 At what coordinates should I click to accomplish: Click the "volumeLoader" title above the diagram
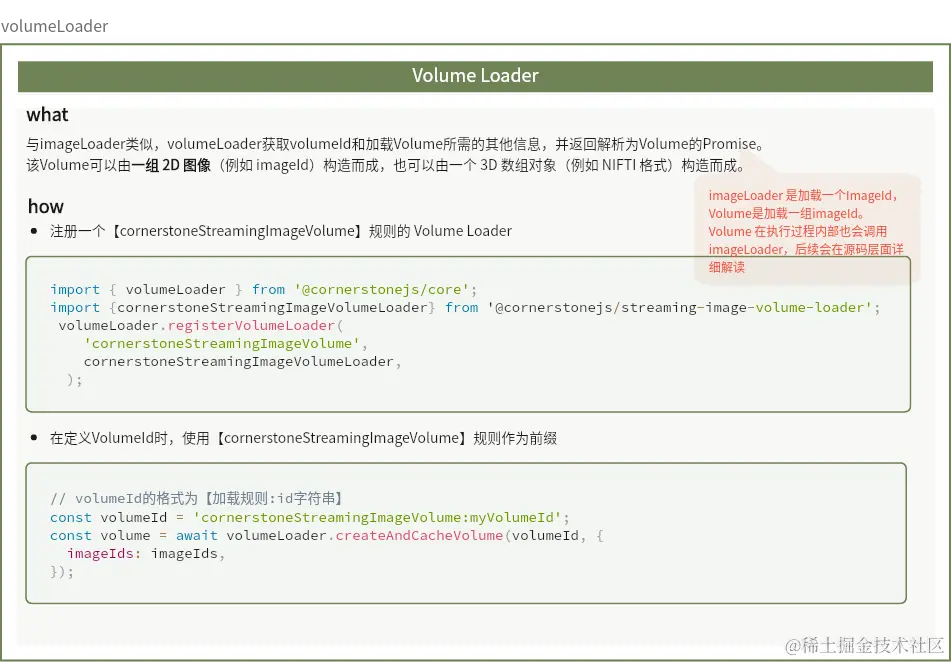[55, 26]
